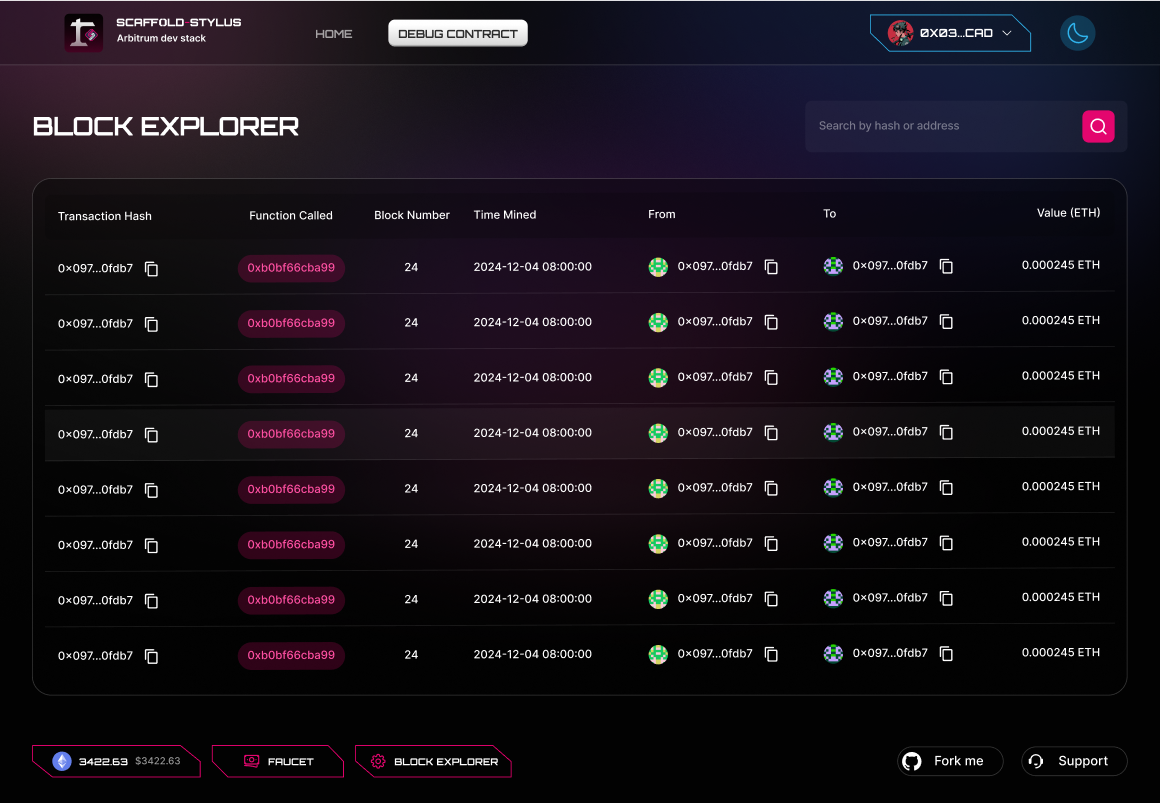Screen dimensions: 1160x803
Task: Toggle dark mode with the moon icon
Action: point(1077,33)
